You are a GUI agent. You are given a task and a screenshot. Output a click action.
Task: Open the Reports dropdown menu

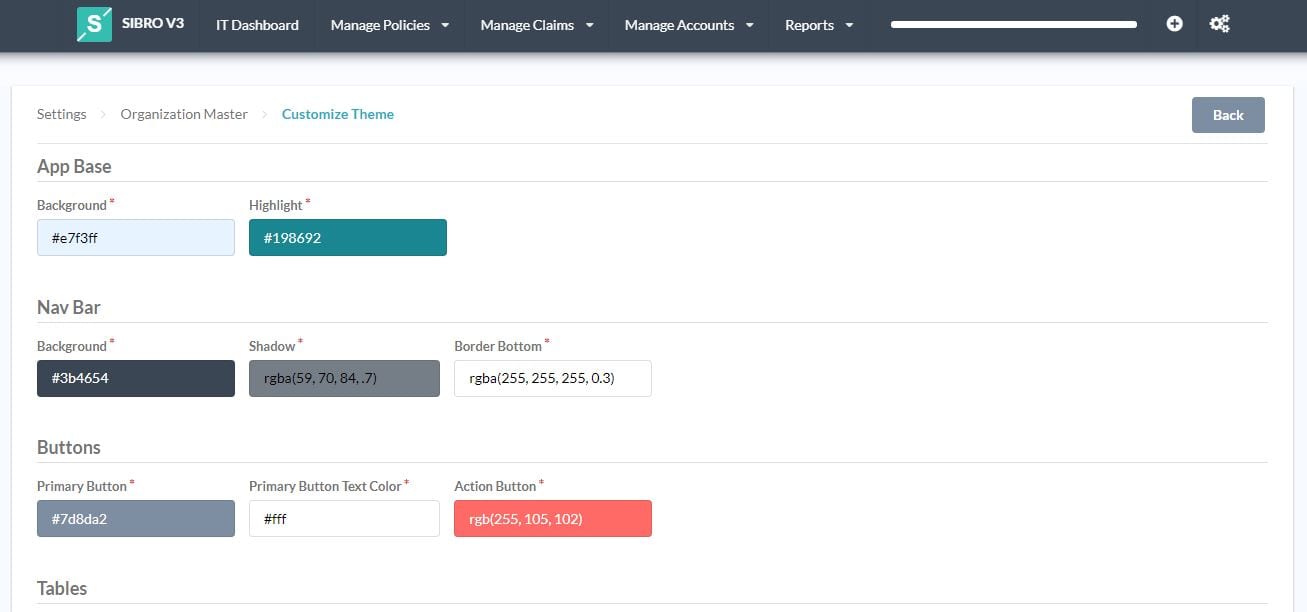point(818,25)
